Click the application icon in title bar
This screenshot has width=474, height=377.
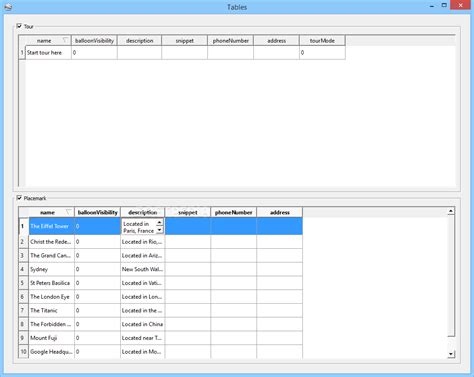(8, 6)
